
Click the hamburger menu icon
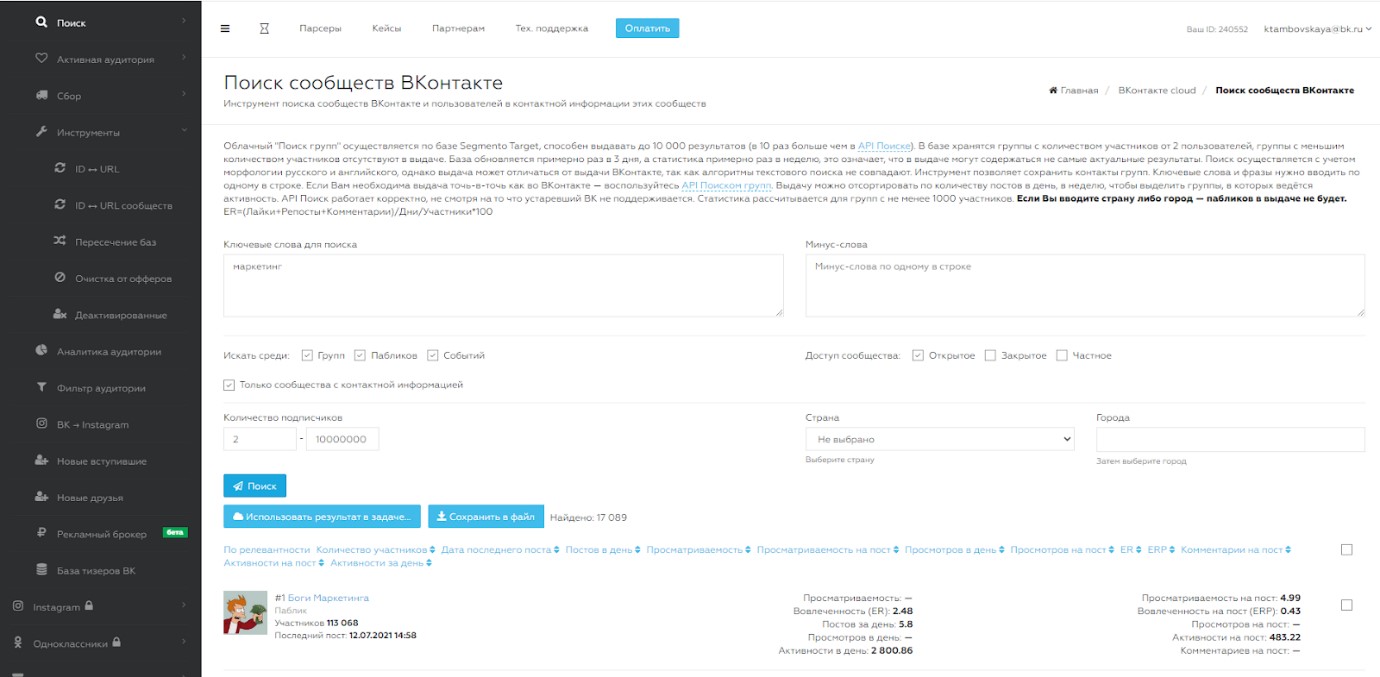pos(225,28)
